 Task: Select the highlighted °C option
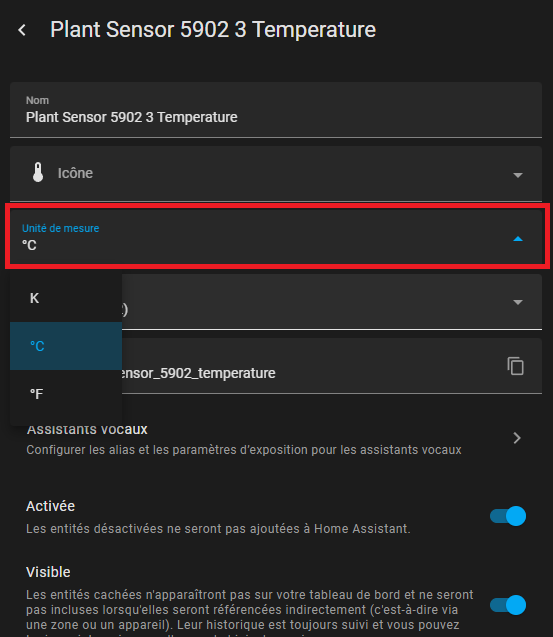66,346
